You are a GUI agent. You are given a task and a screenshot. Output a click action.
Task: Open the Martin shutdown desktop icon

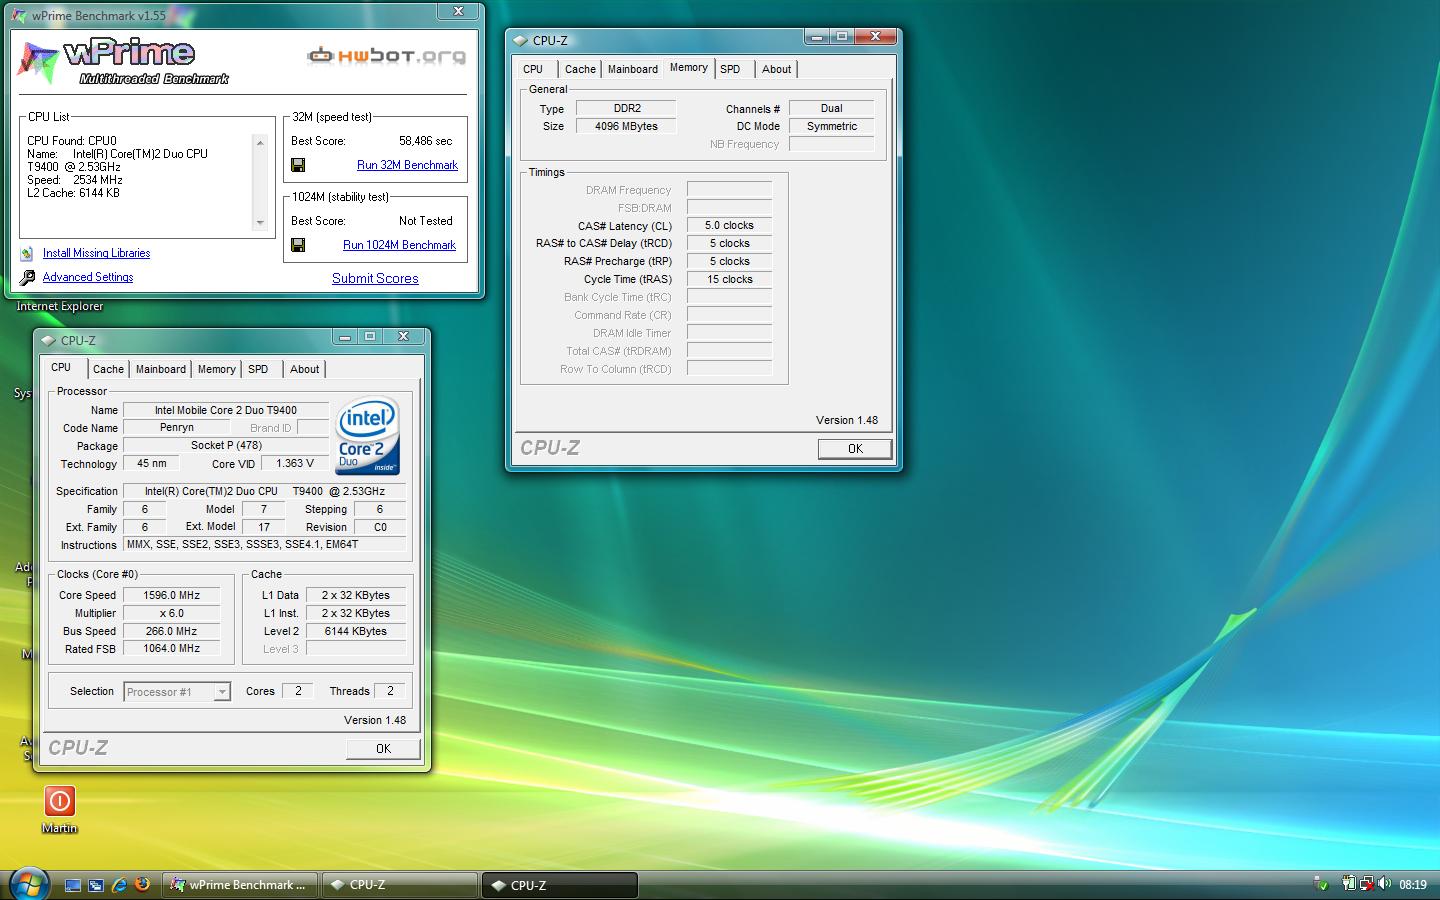[x=59, y=801]
